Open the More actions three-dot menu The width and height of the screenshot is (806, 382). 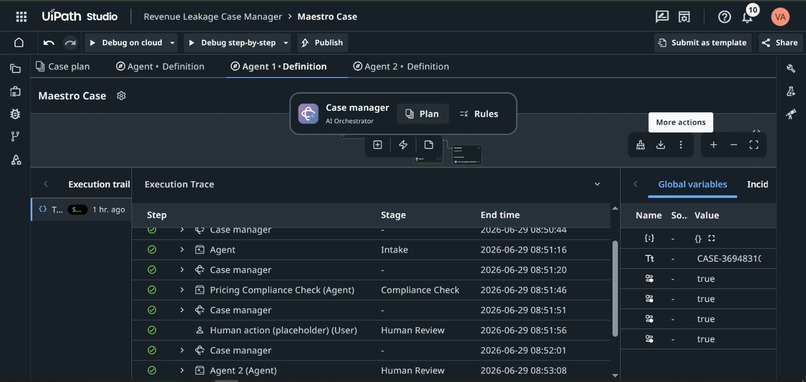[x=681, y=145]
